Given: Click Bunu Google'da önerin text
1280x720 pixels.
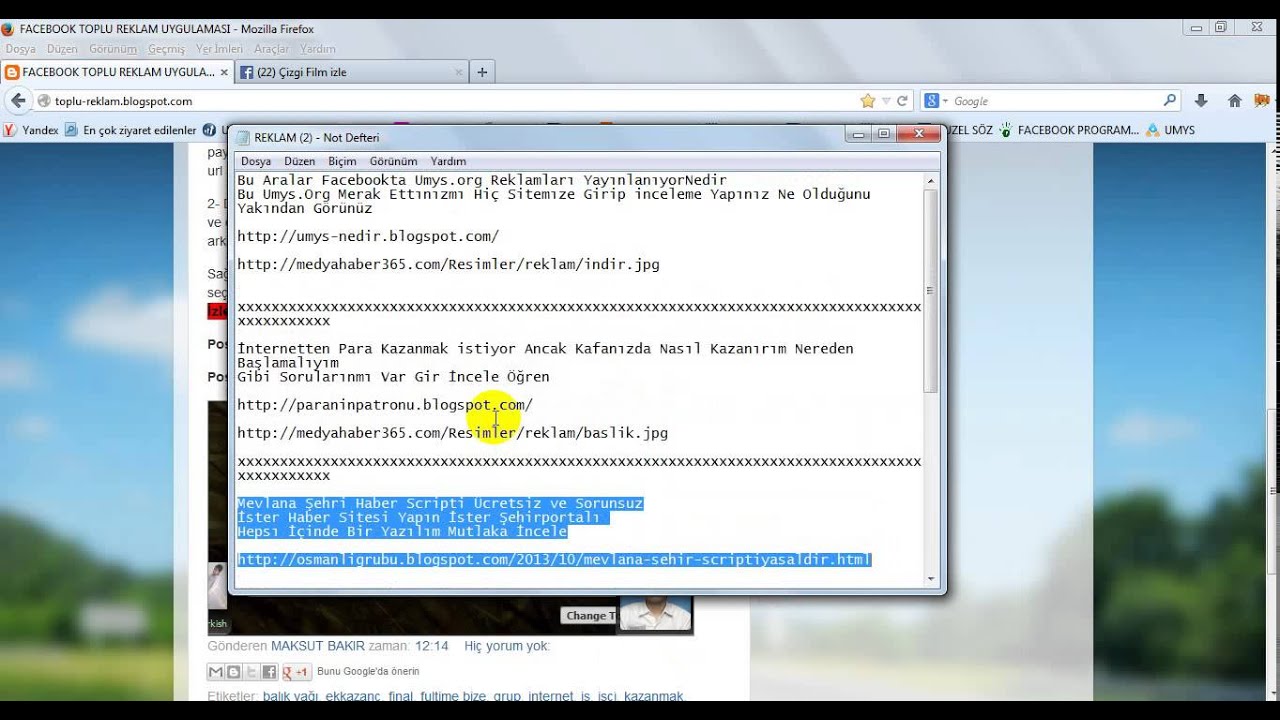Looking at the screenshot, I should pyautogui.click(x=368, y=672).
